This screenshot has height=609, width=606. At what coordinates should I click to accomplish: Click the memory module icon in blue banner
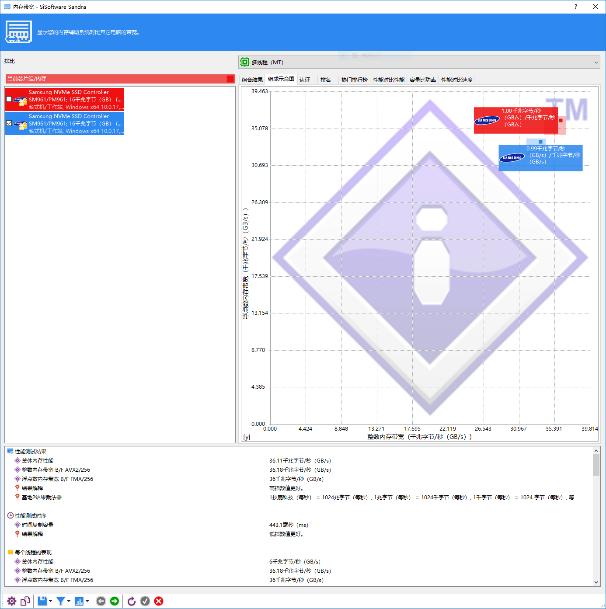pos(18,32)
